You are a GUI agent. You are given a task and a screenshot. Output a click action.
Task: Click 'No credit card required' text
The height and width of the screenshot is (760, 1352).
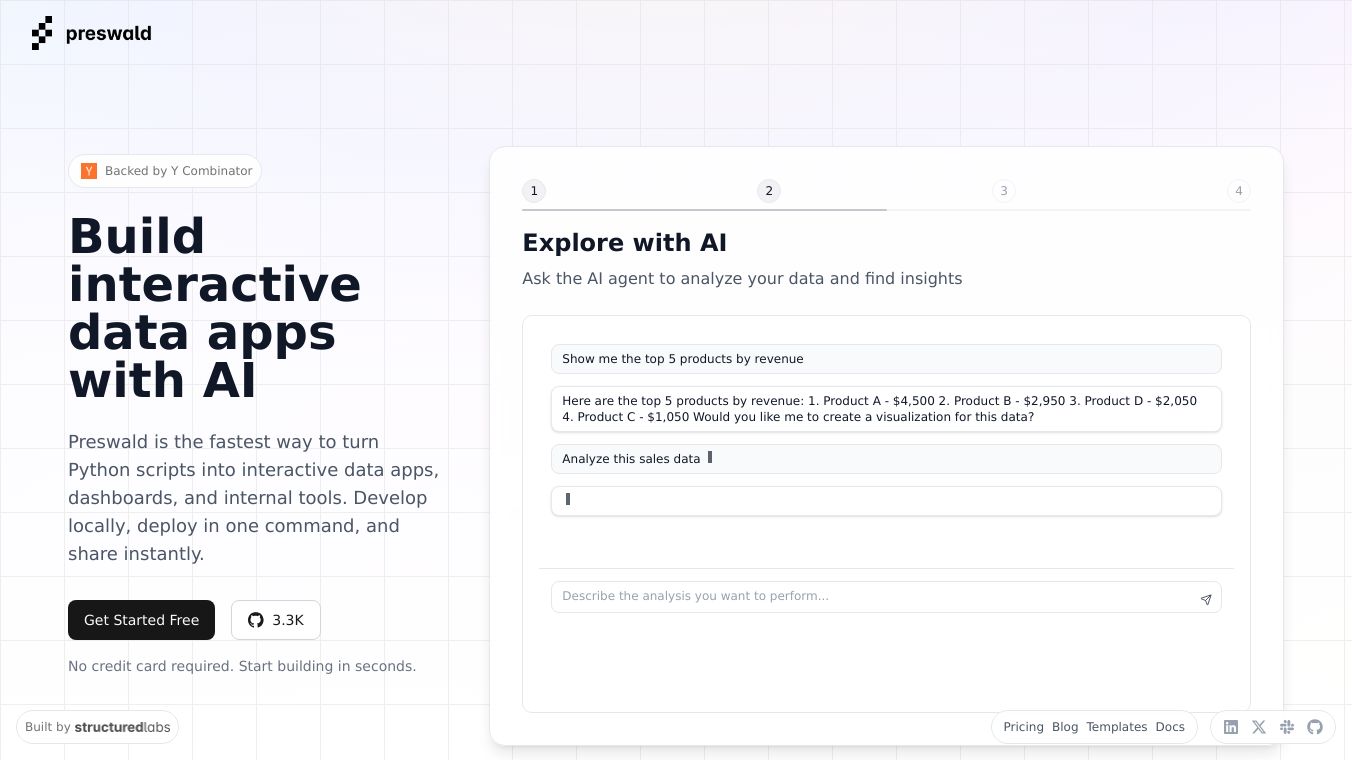click(x=242, y=666)
